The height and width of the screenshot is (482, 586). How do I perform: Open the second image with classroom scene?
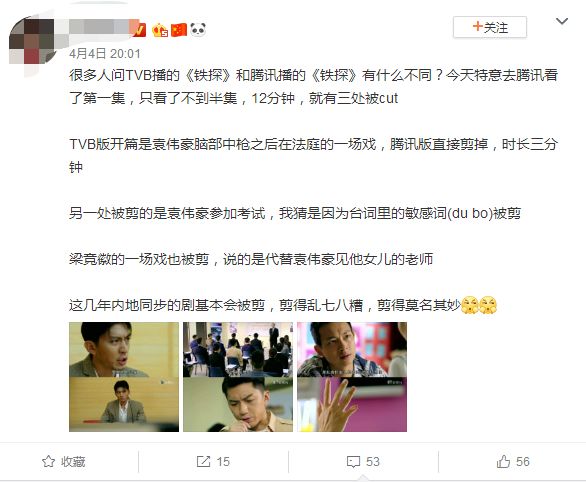pos(238,377)
